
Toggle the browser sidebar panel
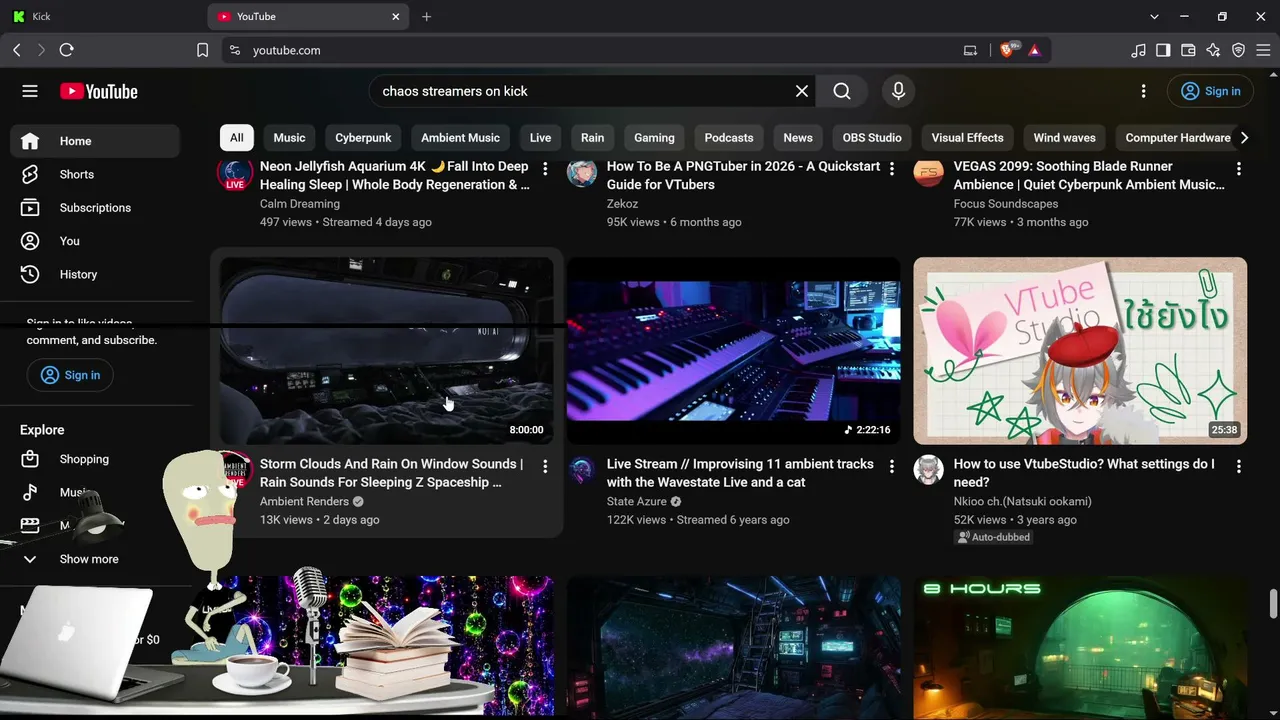[1163, 50]
